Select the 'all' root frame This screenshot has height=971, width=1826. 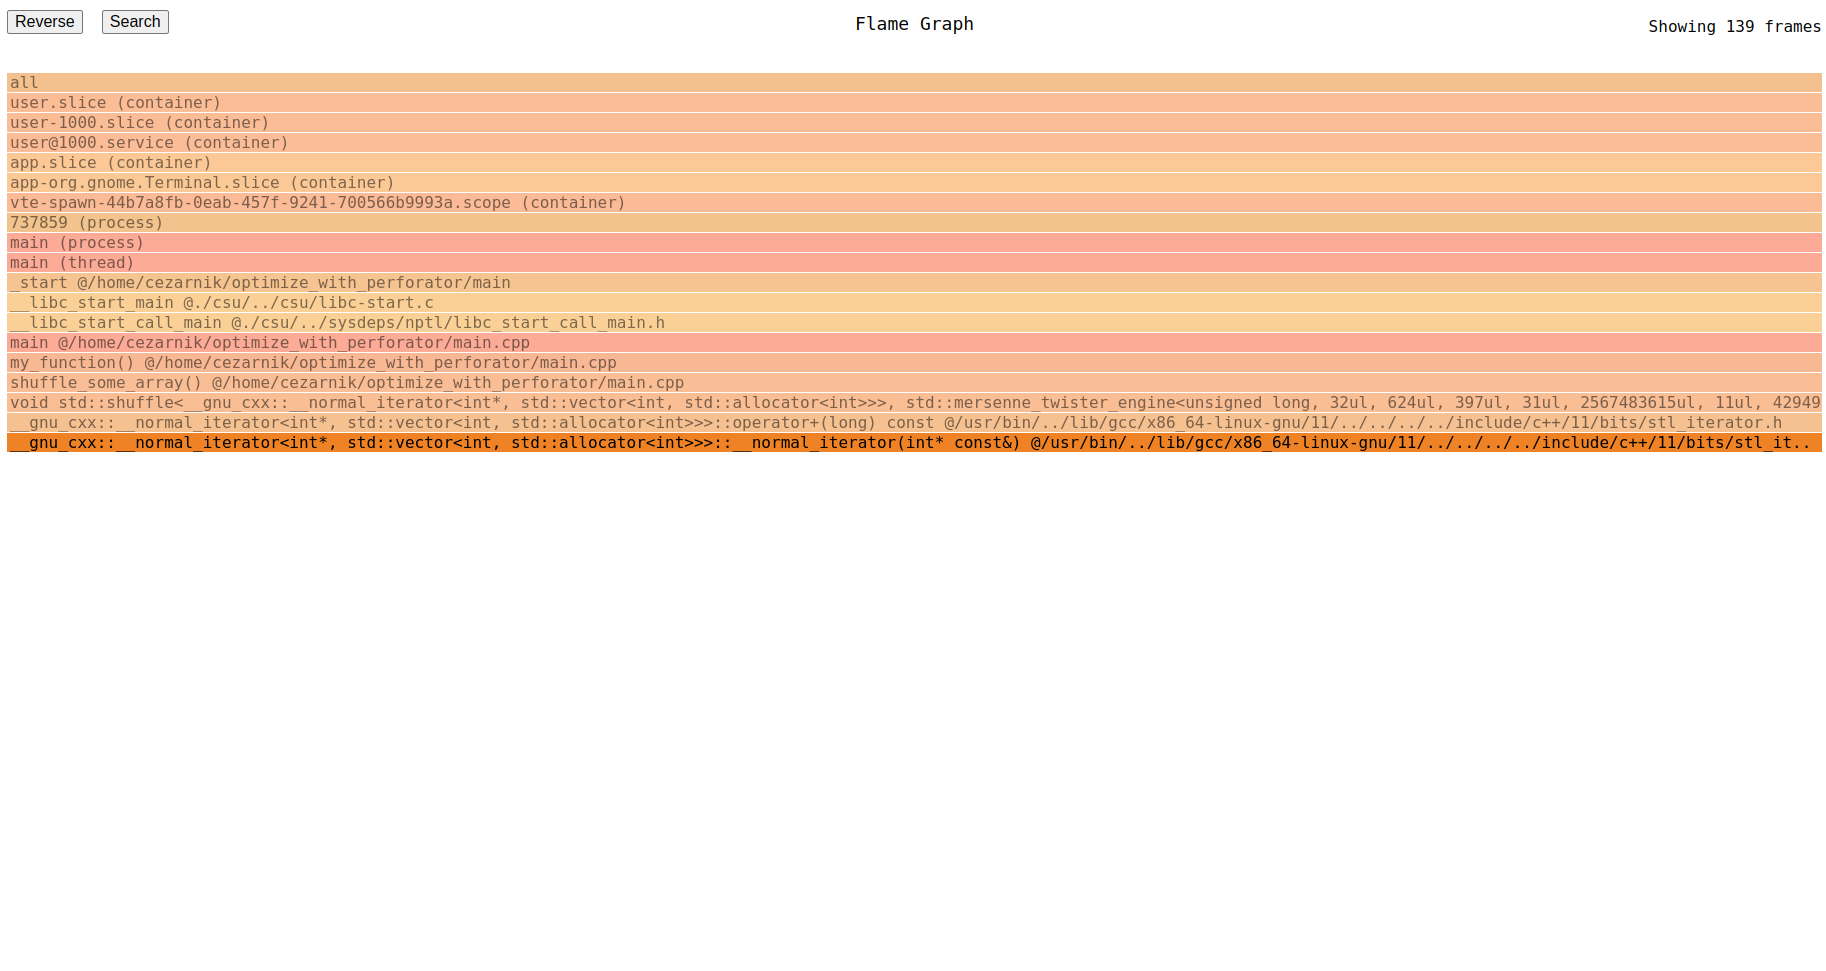coord(913,83)
